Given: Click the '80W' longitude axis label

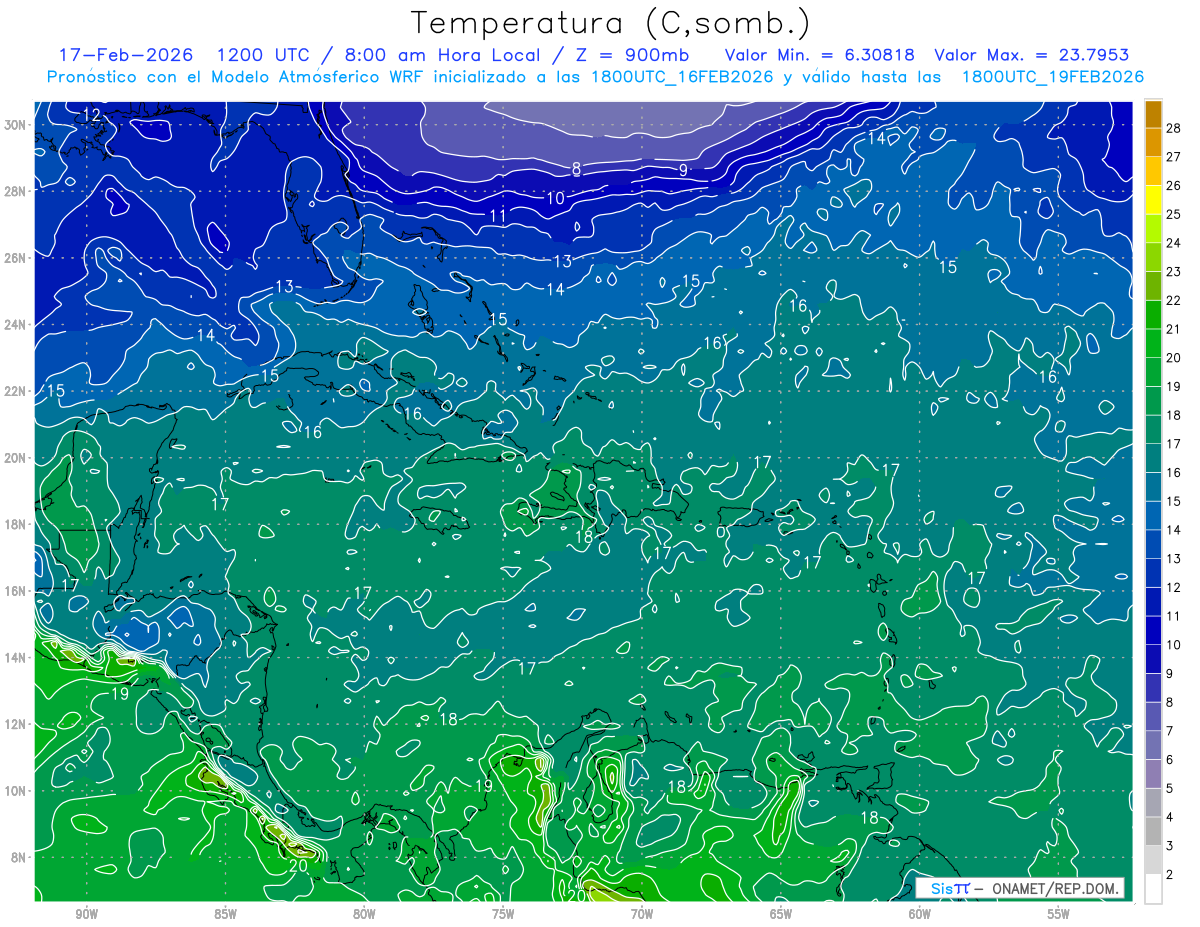Looking at the screenshot, I should (364, 914).
